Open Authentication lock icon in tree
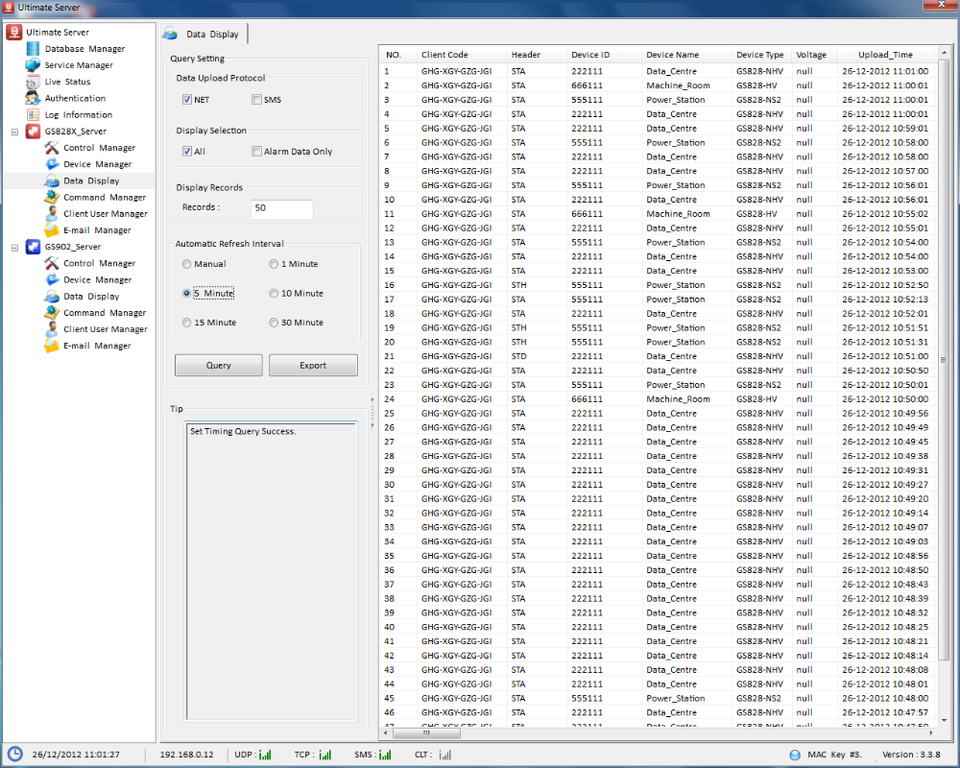Screen dimensions: 960x768 pyautogui.click(x=33, y=98)
